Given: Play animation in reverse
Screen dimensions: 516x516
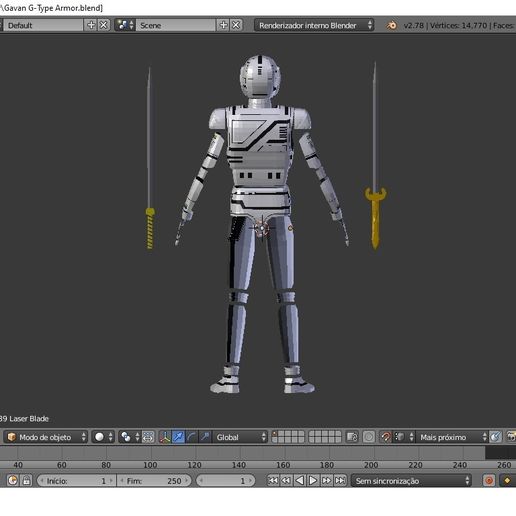Looking at the screenshot, I should pos(300,480).
